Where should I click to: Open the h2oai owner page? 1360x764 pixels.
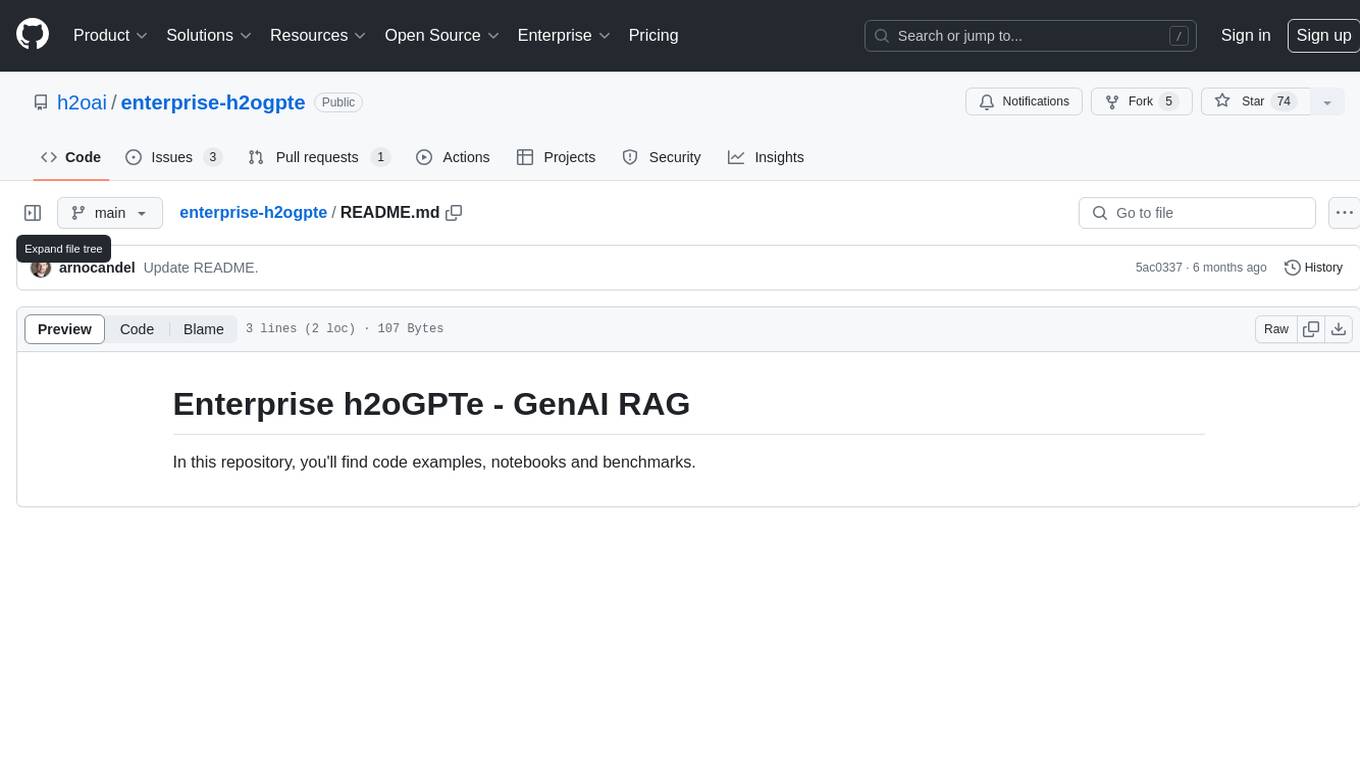pos(82,102)
